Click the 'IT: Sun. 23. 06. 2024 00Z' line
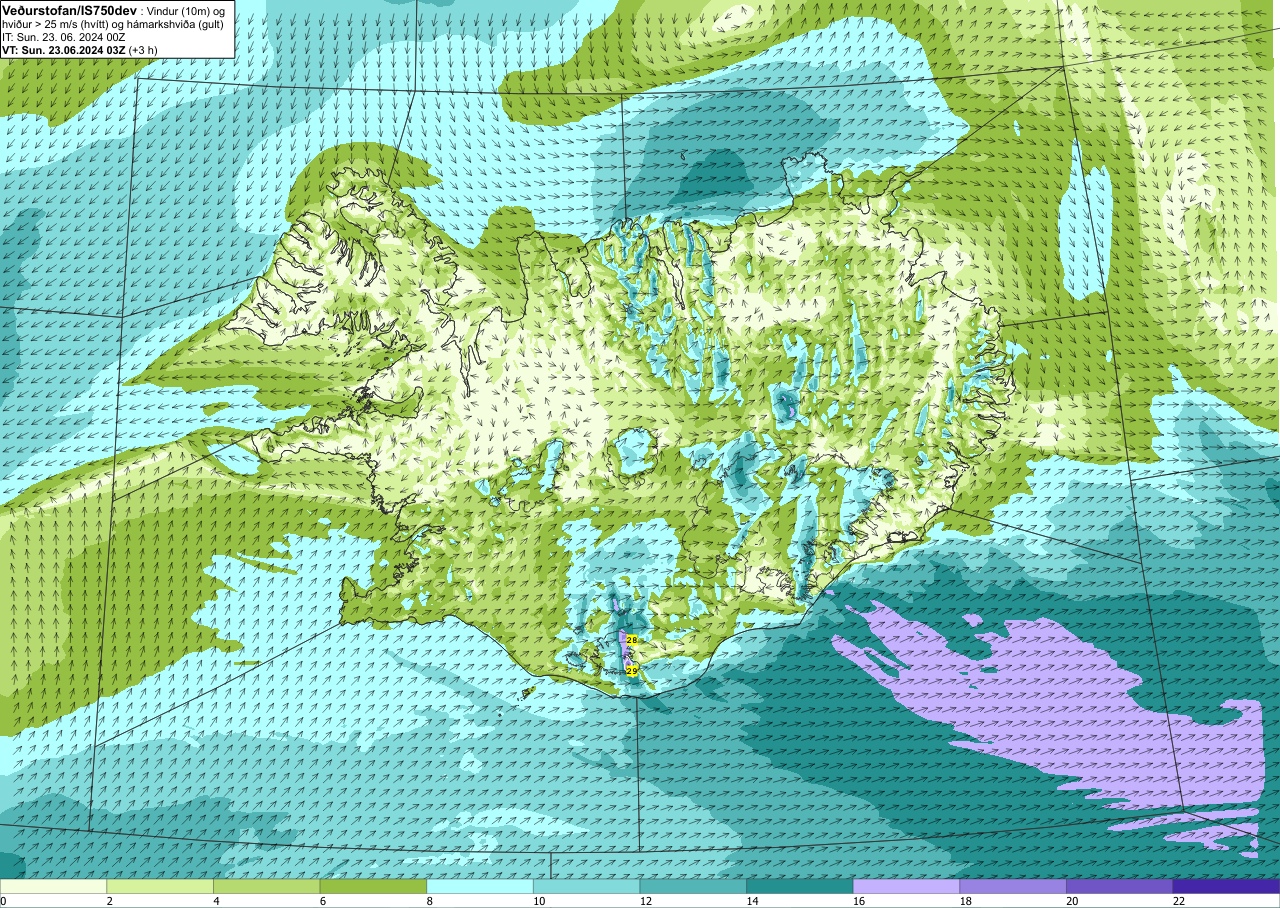 coord(63,36)
